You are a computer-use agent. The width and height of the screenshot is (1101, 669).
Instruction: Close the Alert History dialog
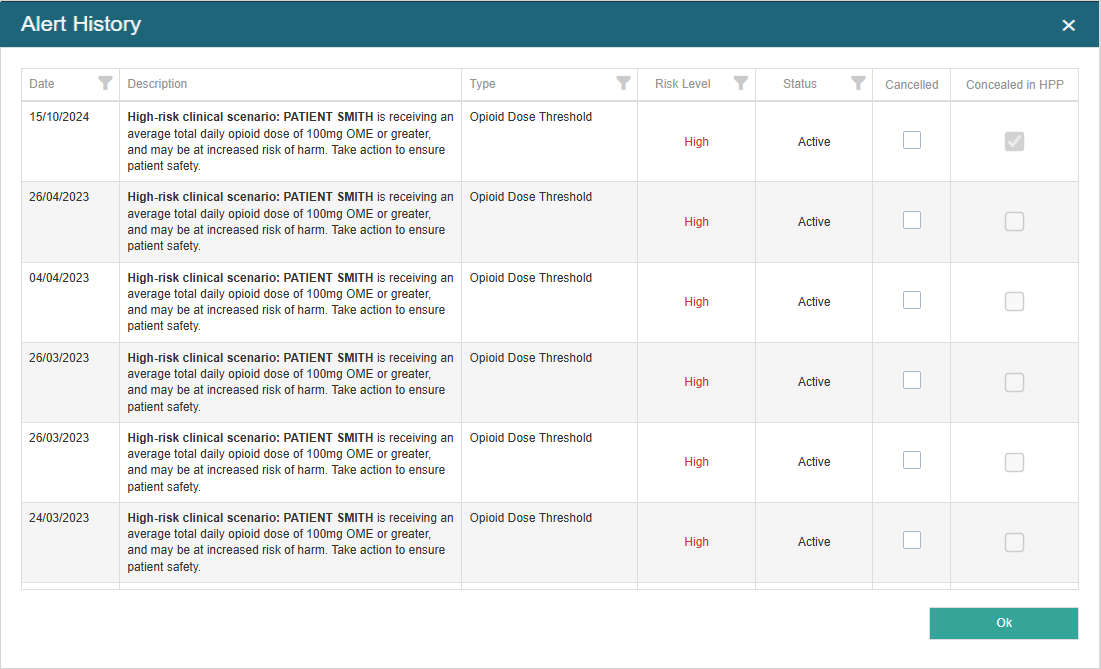click(x=1068, y=25)
